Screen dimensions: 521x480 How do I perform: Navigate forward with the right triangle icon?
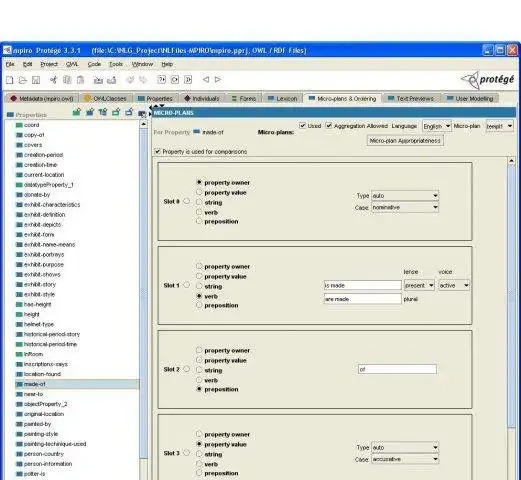pos(218,79)
